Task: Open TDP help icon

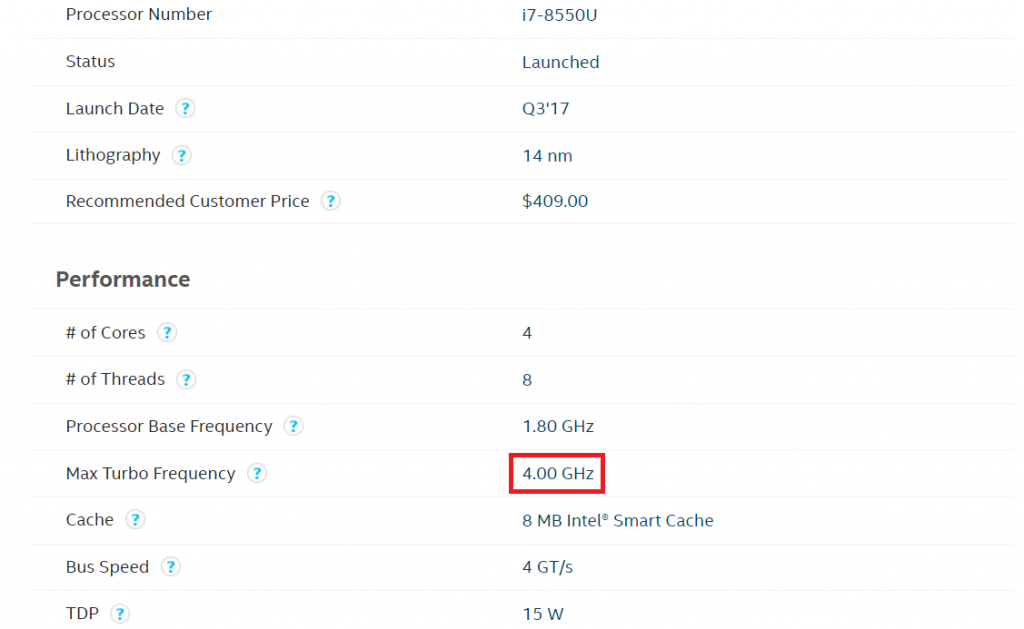Action: 119,614
